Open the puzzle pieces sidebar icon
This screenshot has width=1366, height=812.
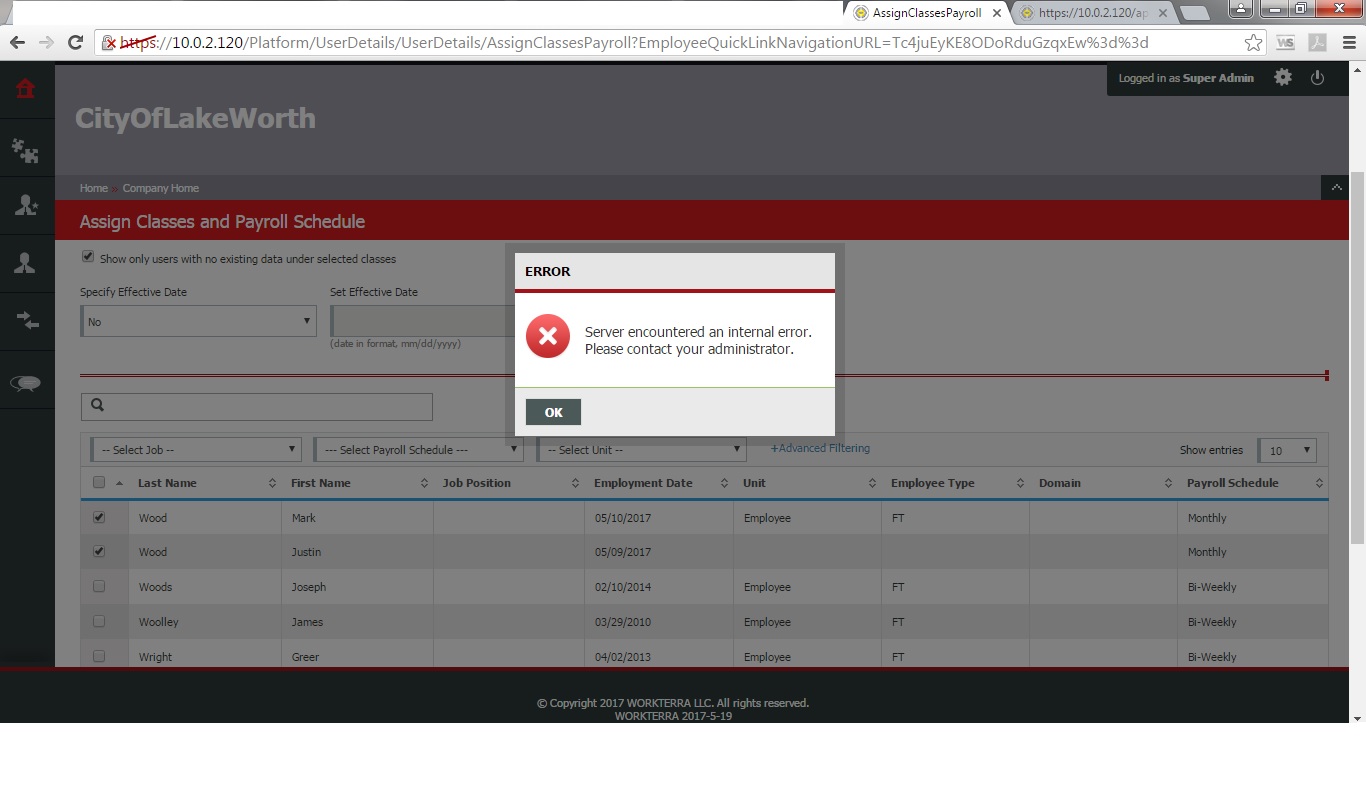point(26,150)
